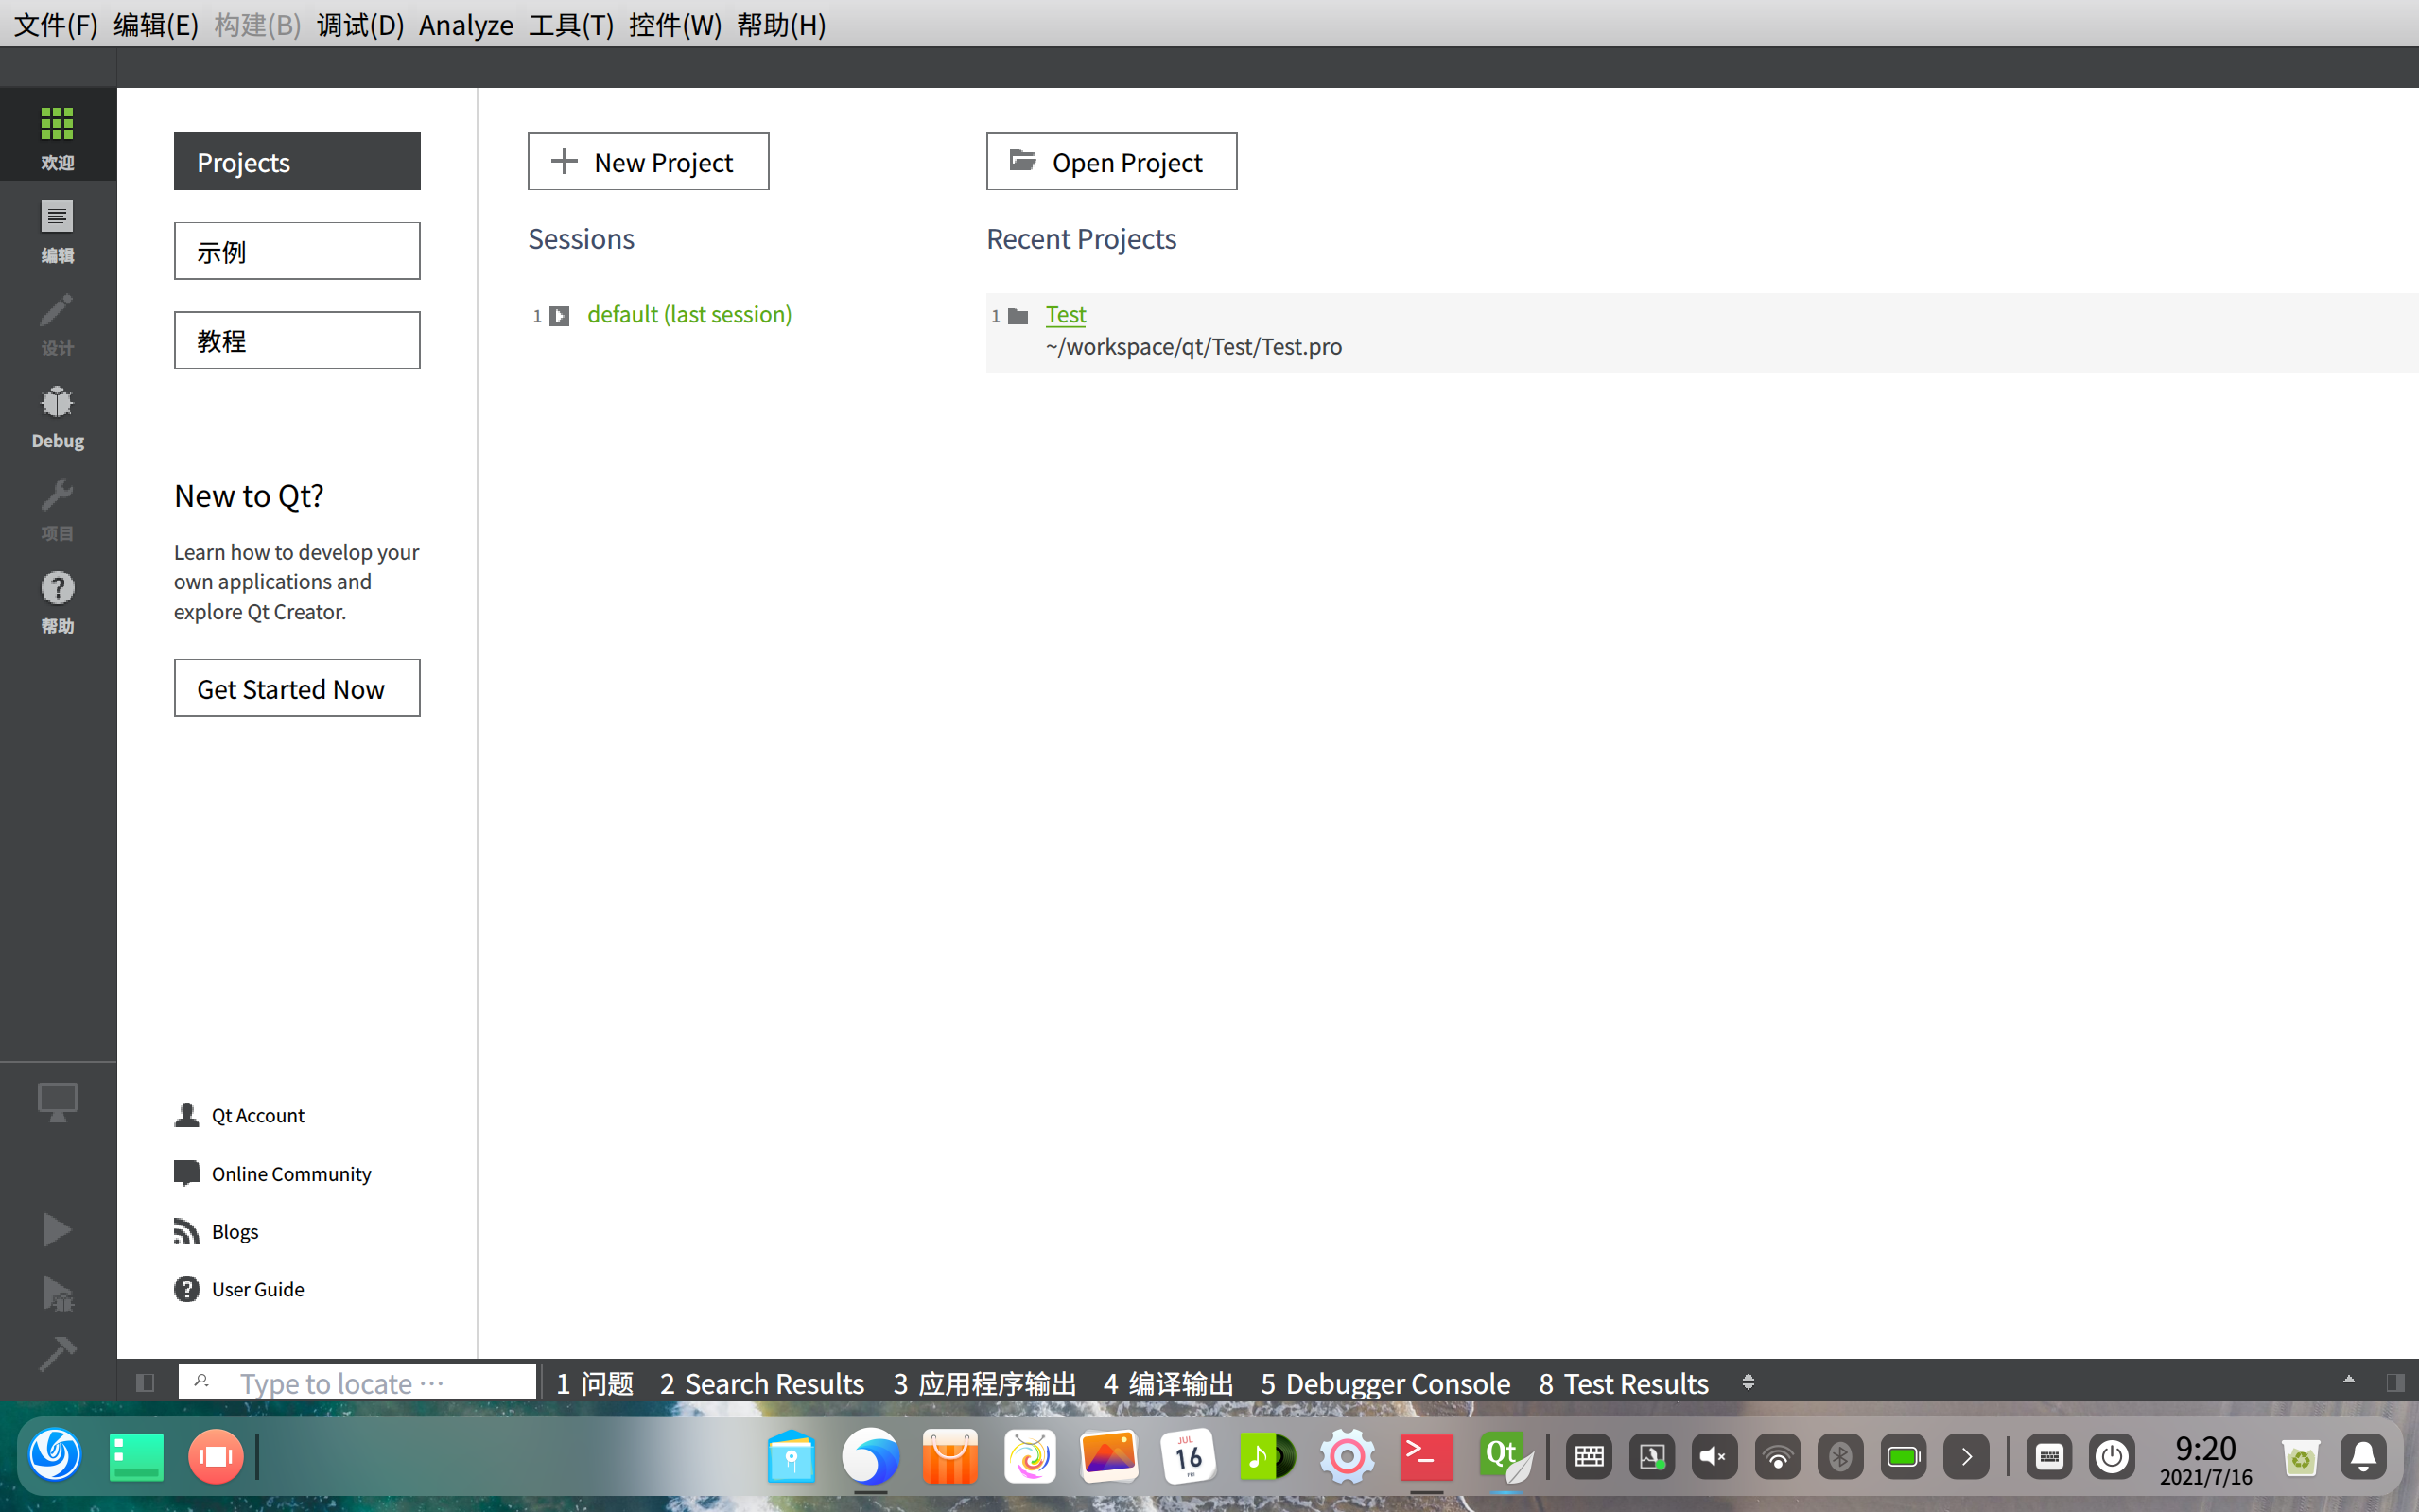This screenshot has width=2419, height=1512.
Task: Click the Build hammer icon
Action: [57, 1354]
